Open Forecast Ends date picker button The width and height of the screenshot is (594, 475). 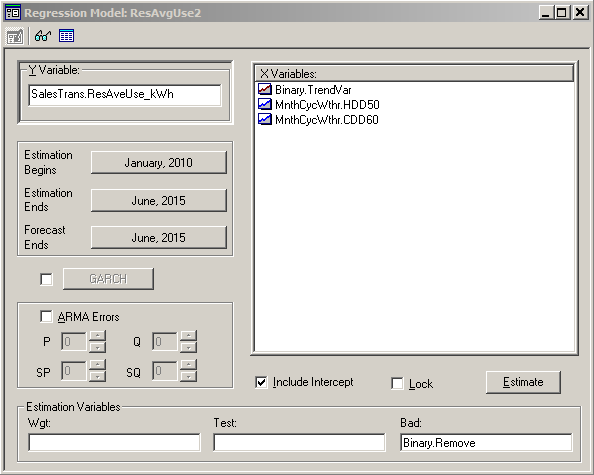pyautogui.click(x=159, y=238)
